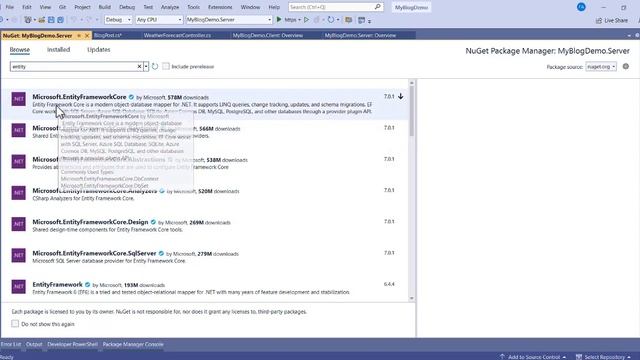Open NuGet package source settings gear
The height and width of the screenshot is (360, 640).
tap(626, 66)
